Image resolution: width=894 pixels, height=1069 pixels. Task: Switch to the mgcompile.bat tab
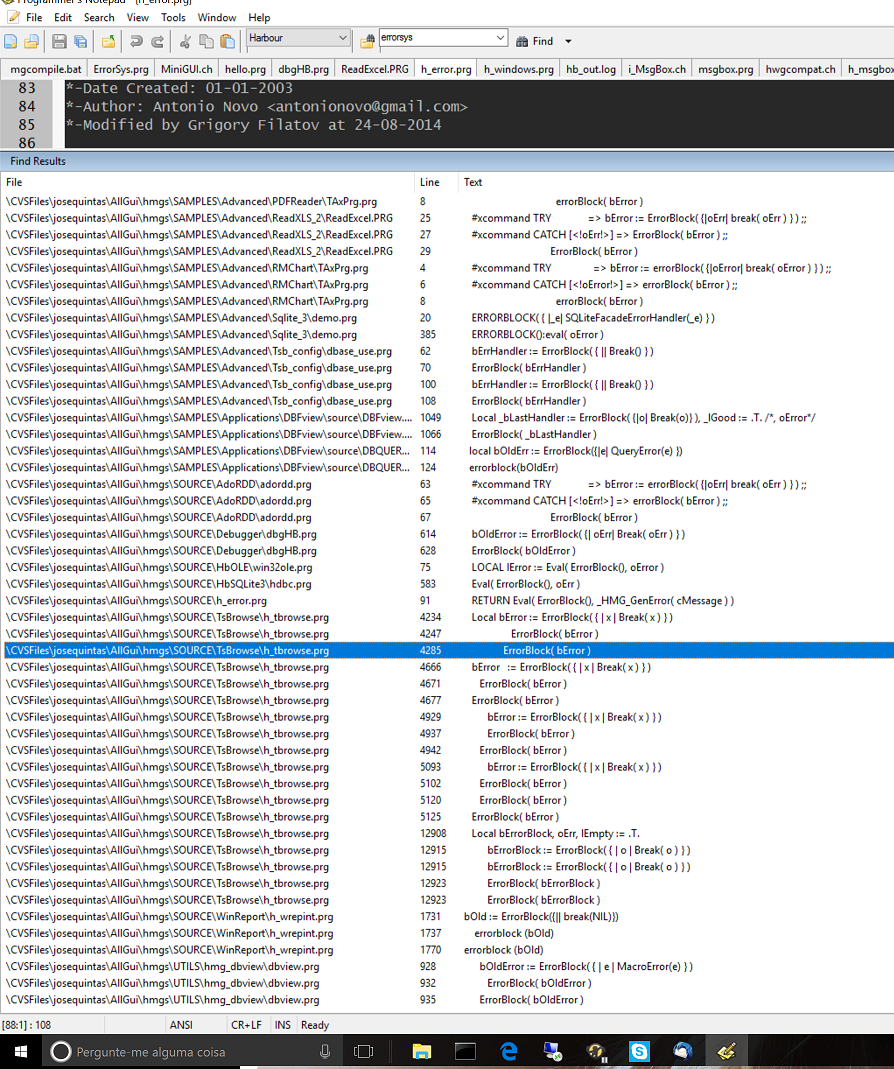click(46, 69)
